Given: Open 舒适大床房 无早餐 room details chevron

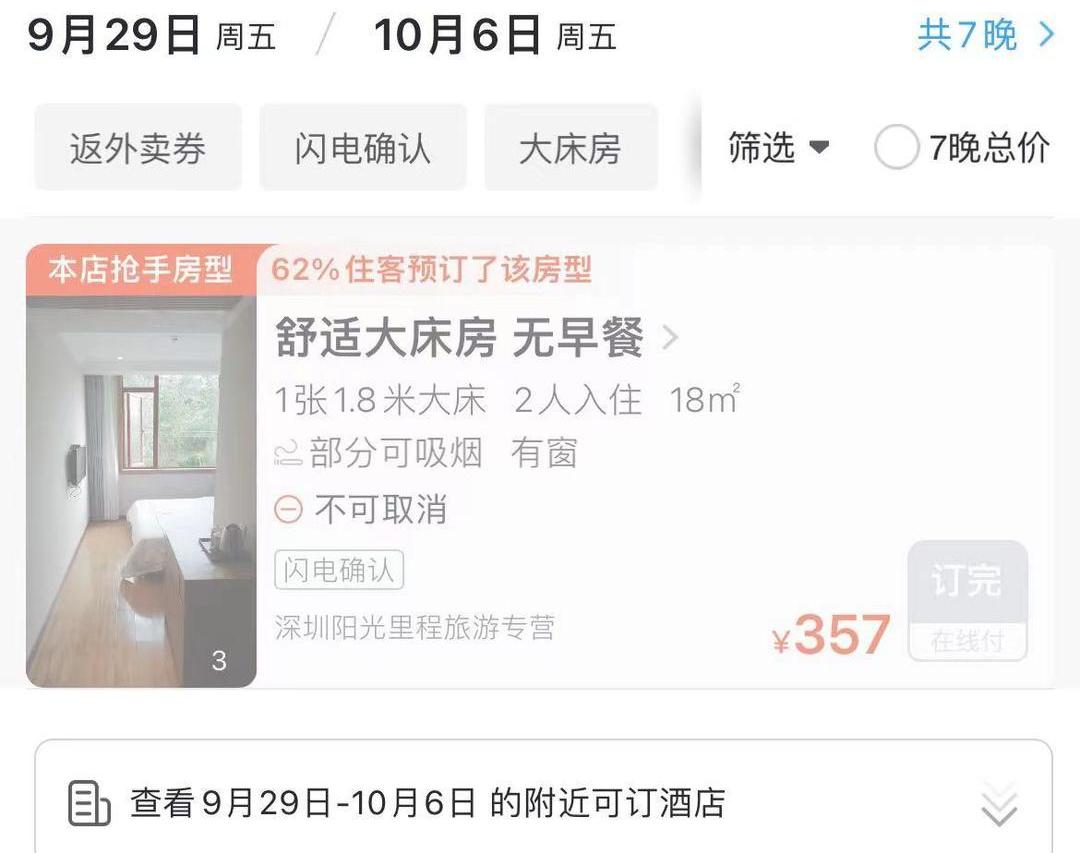Looking at the screenshot, I should 670,338.
